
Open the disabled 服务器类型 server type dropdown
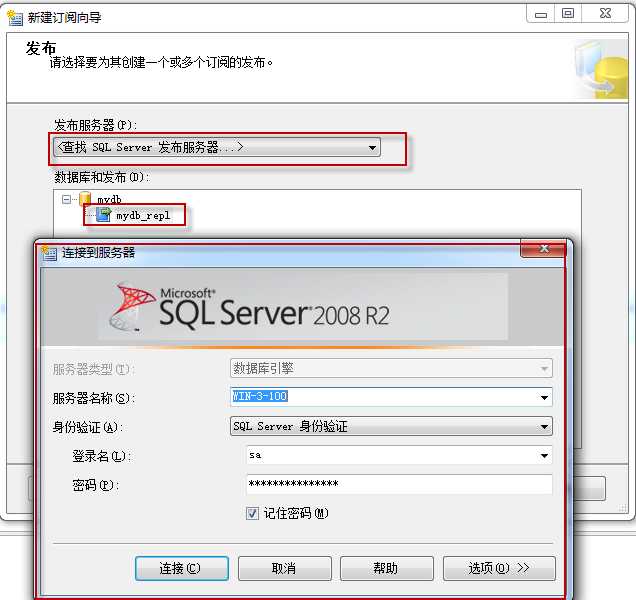pos(391,368)
